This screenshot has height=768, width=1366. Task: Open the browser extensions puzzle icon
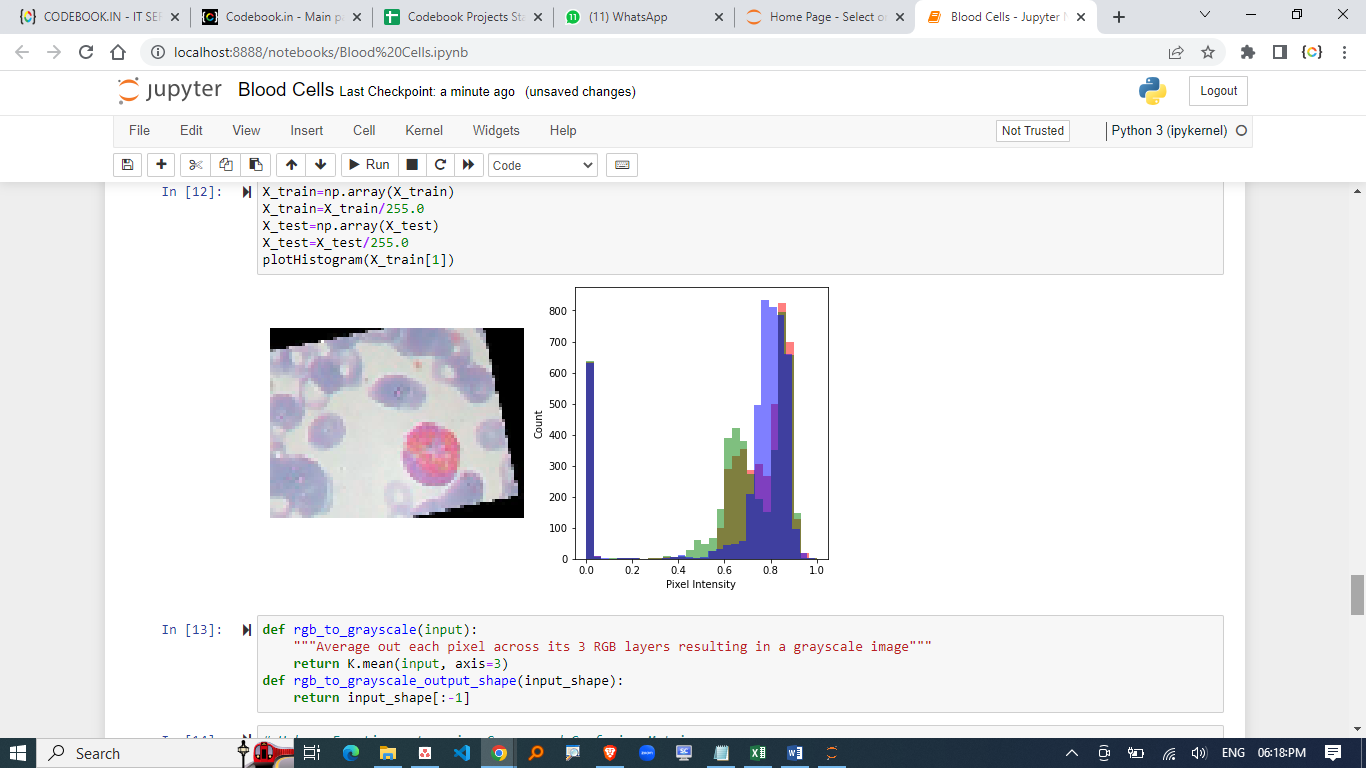[x=1247, y=52]
